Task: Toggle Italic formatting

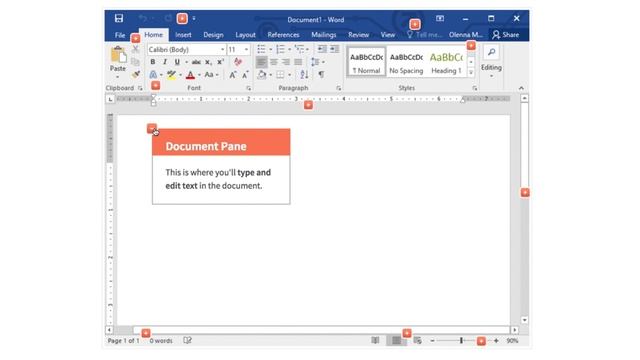Action: (x=165, y=62)
